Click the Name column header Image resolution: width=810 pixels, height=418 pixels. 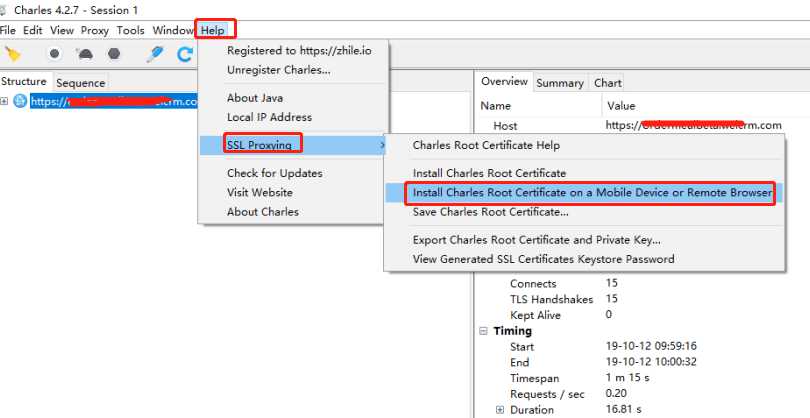pos(495,106)
